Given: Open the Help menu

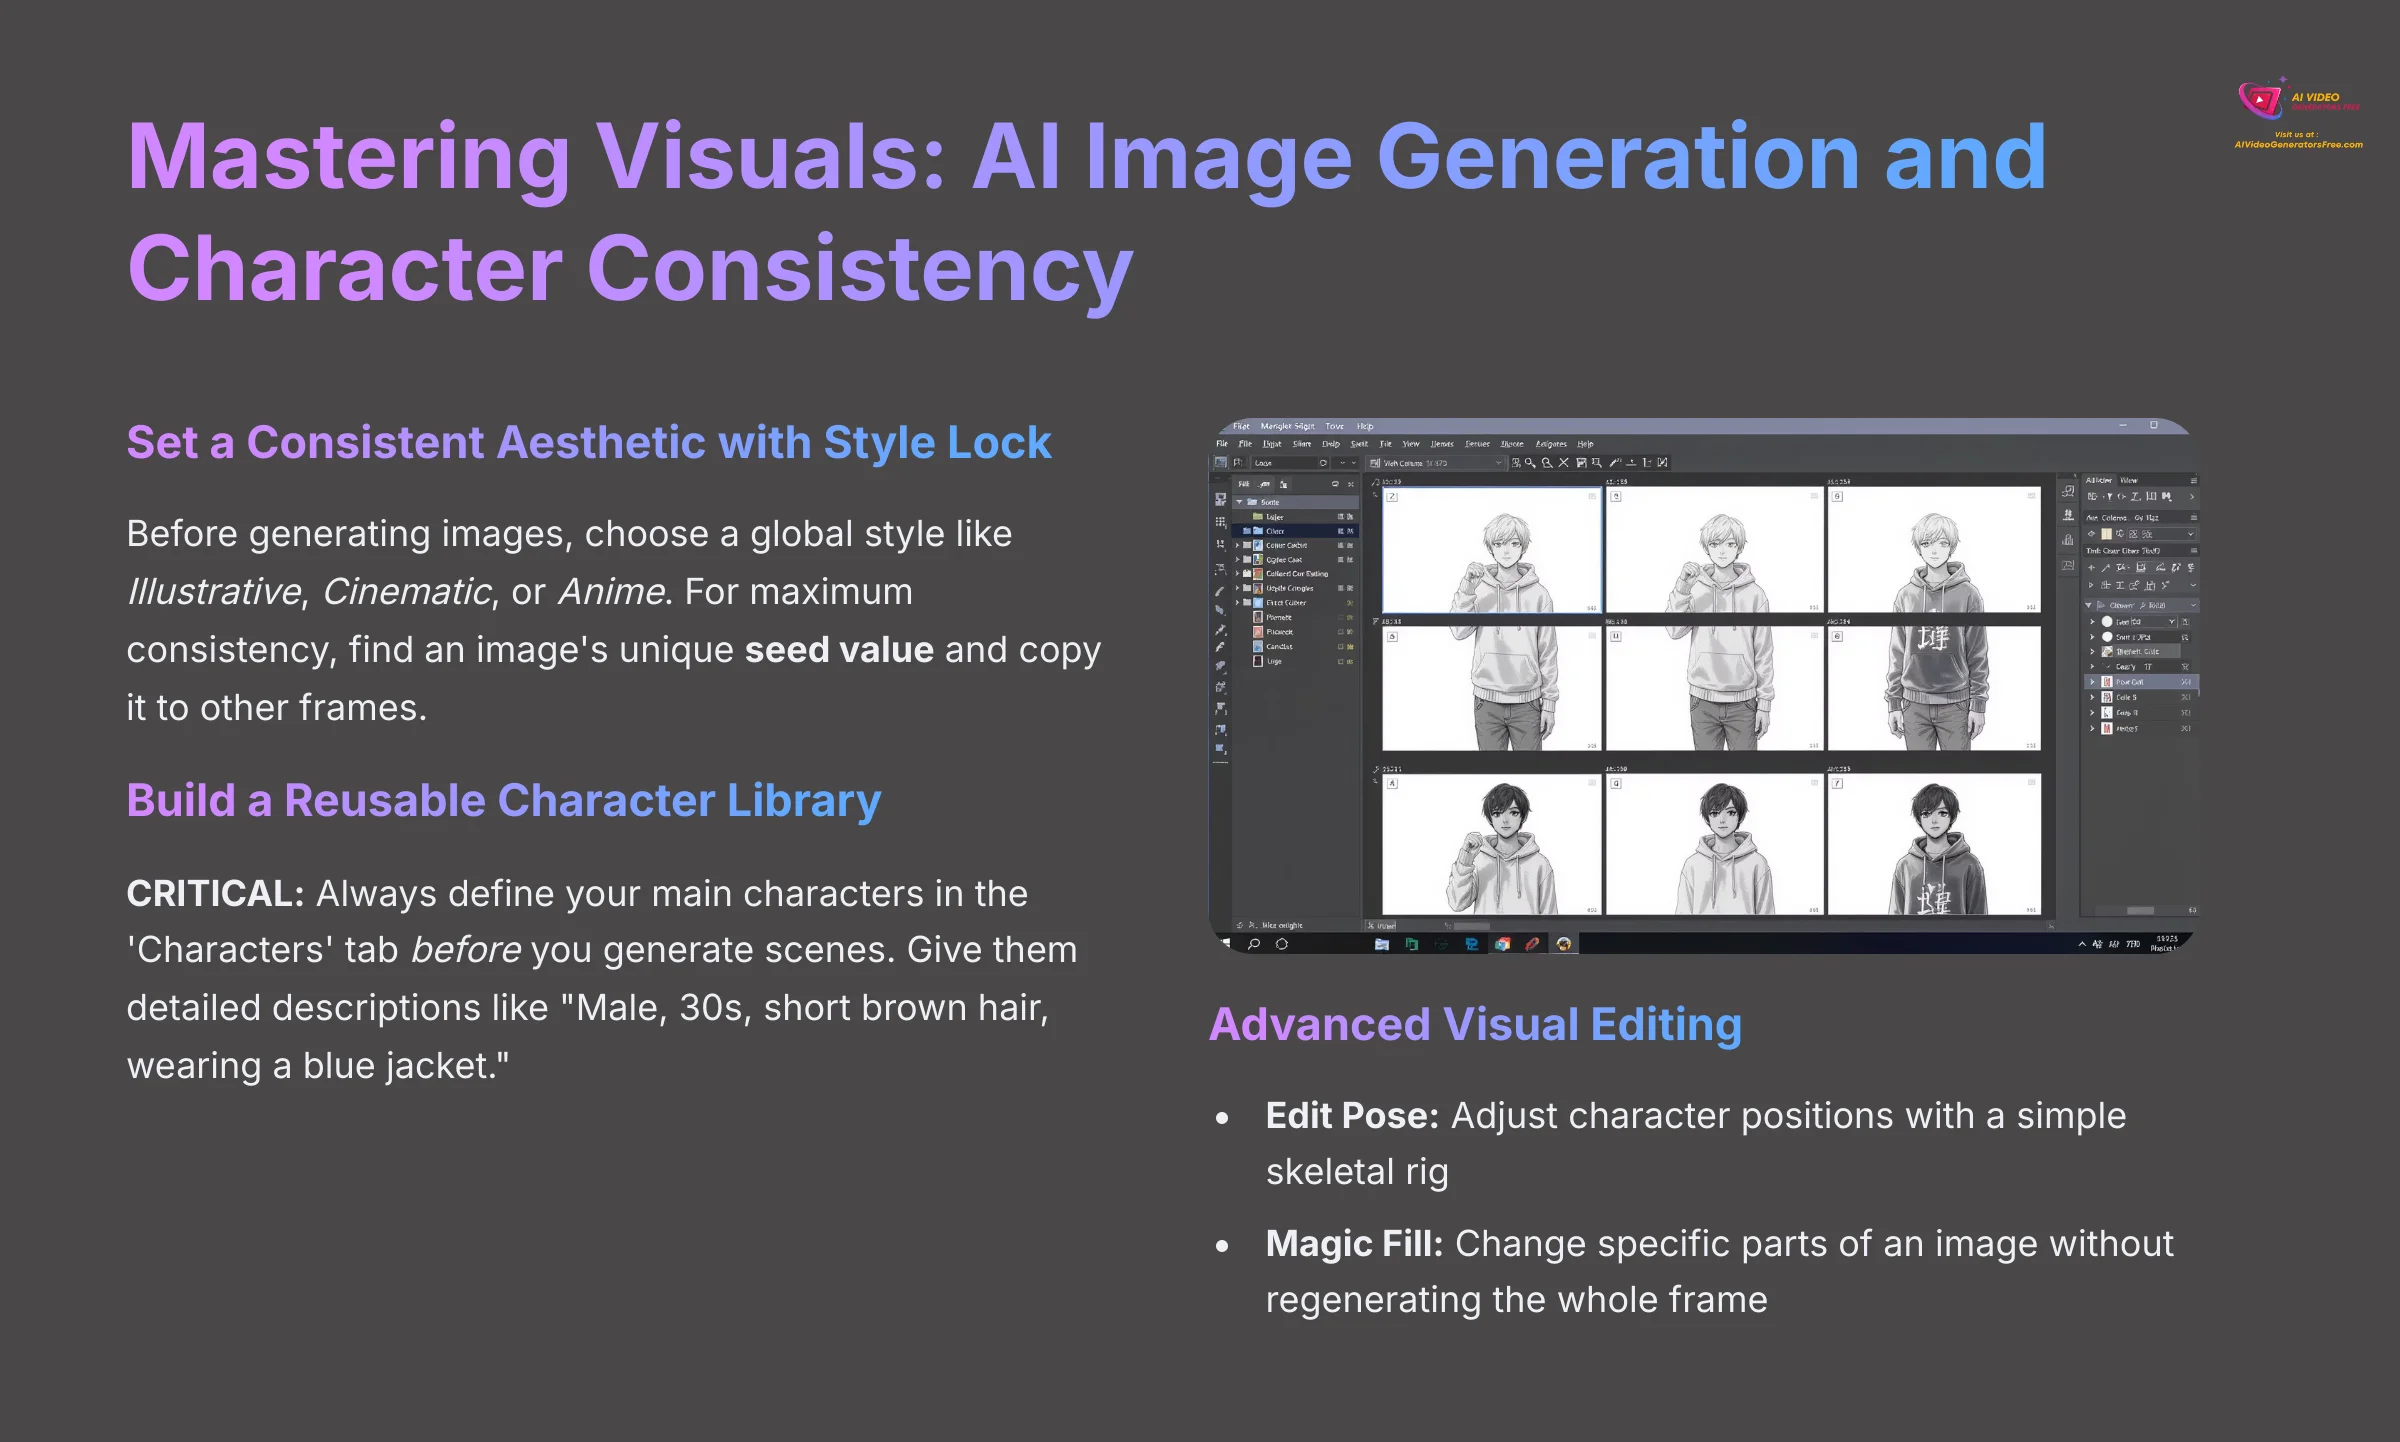Looking at the screenshot, I should [x=1585, y=443].
